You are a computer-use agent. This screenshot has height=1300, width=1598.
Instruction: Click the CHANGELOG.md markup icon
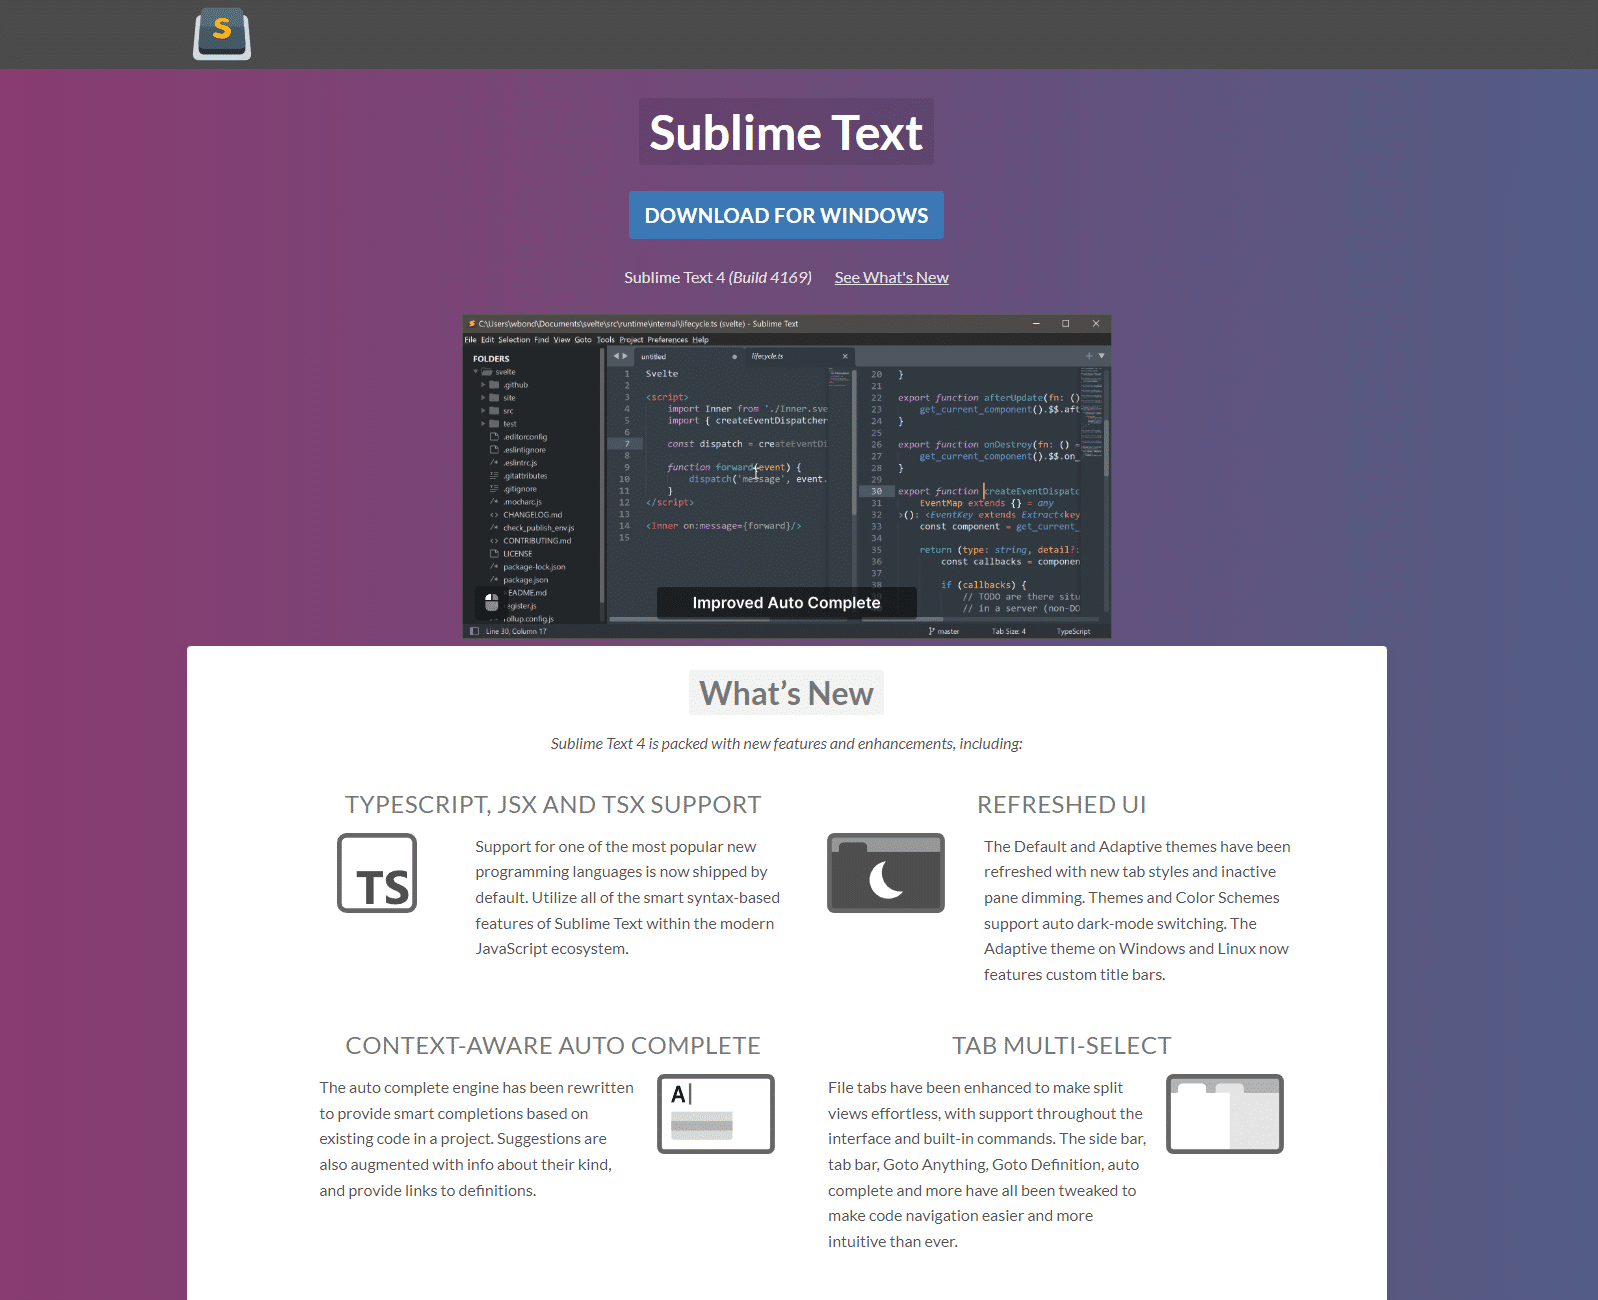(494, 515)
